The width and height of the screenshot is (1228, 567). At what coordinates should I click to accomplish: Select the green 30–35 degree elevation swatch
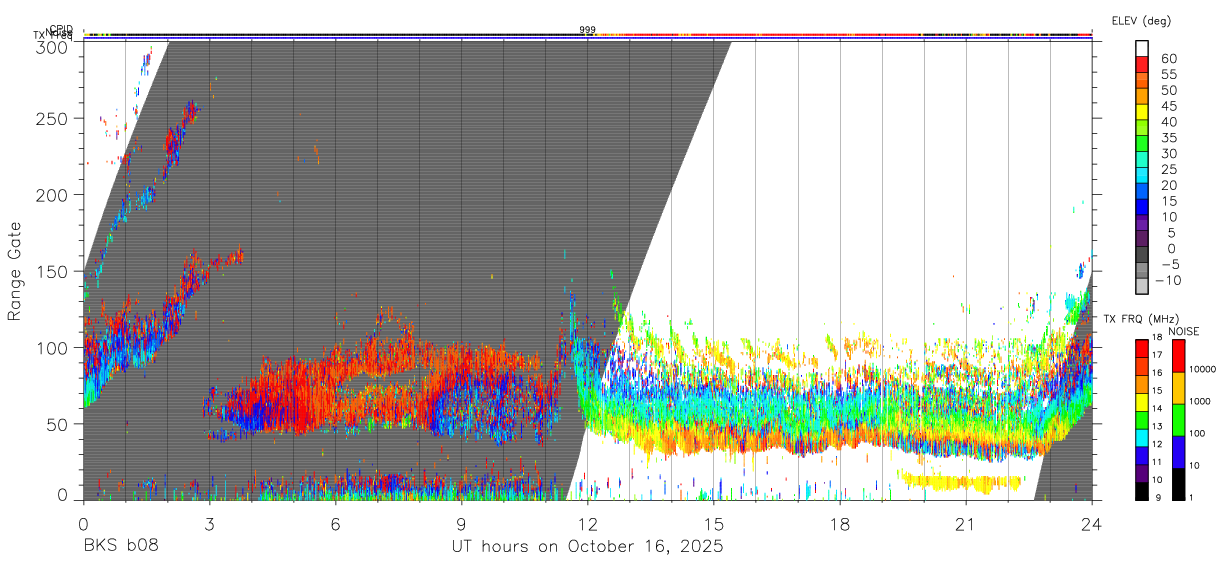(1142, 144)
